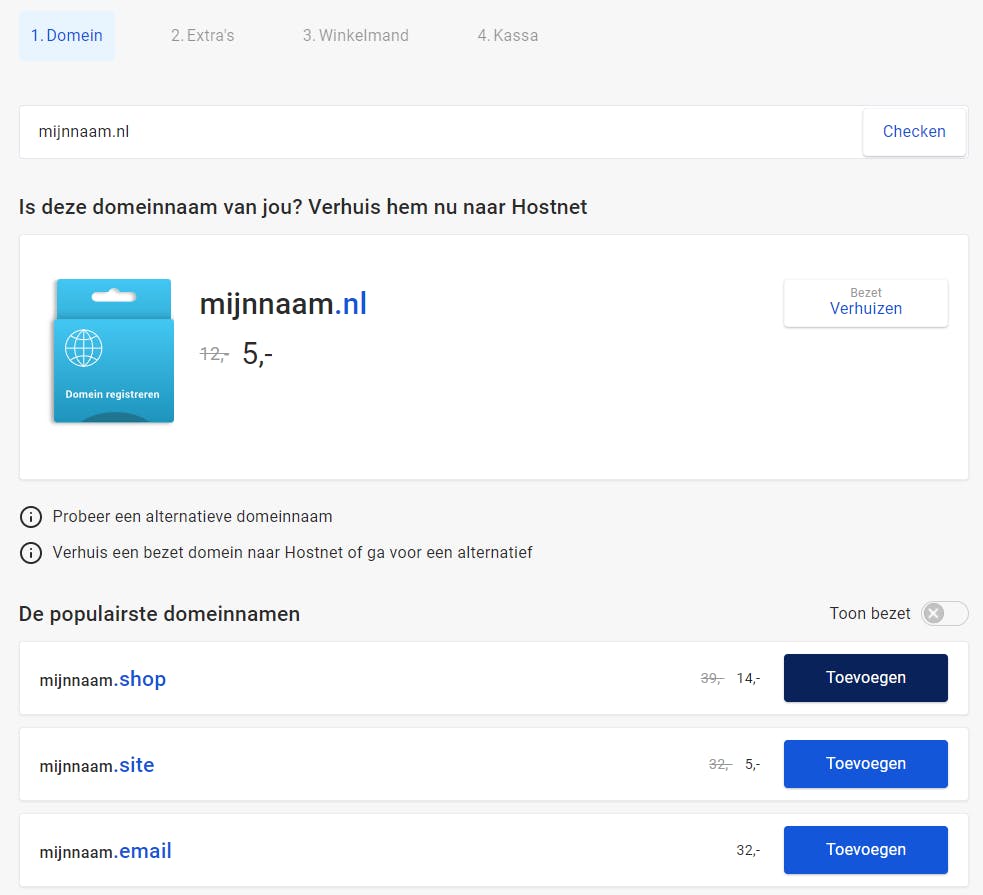Switch to the '3. Winkelmand' step

[356, 35]
